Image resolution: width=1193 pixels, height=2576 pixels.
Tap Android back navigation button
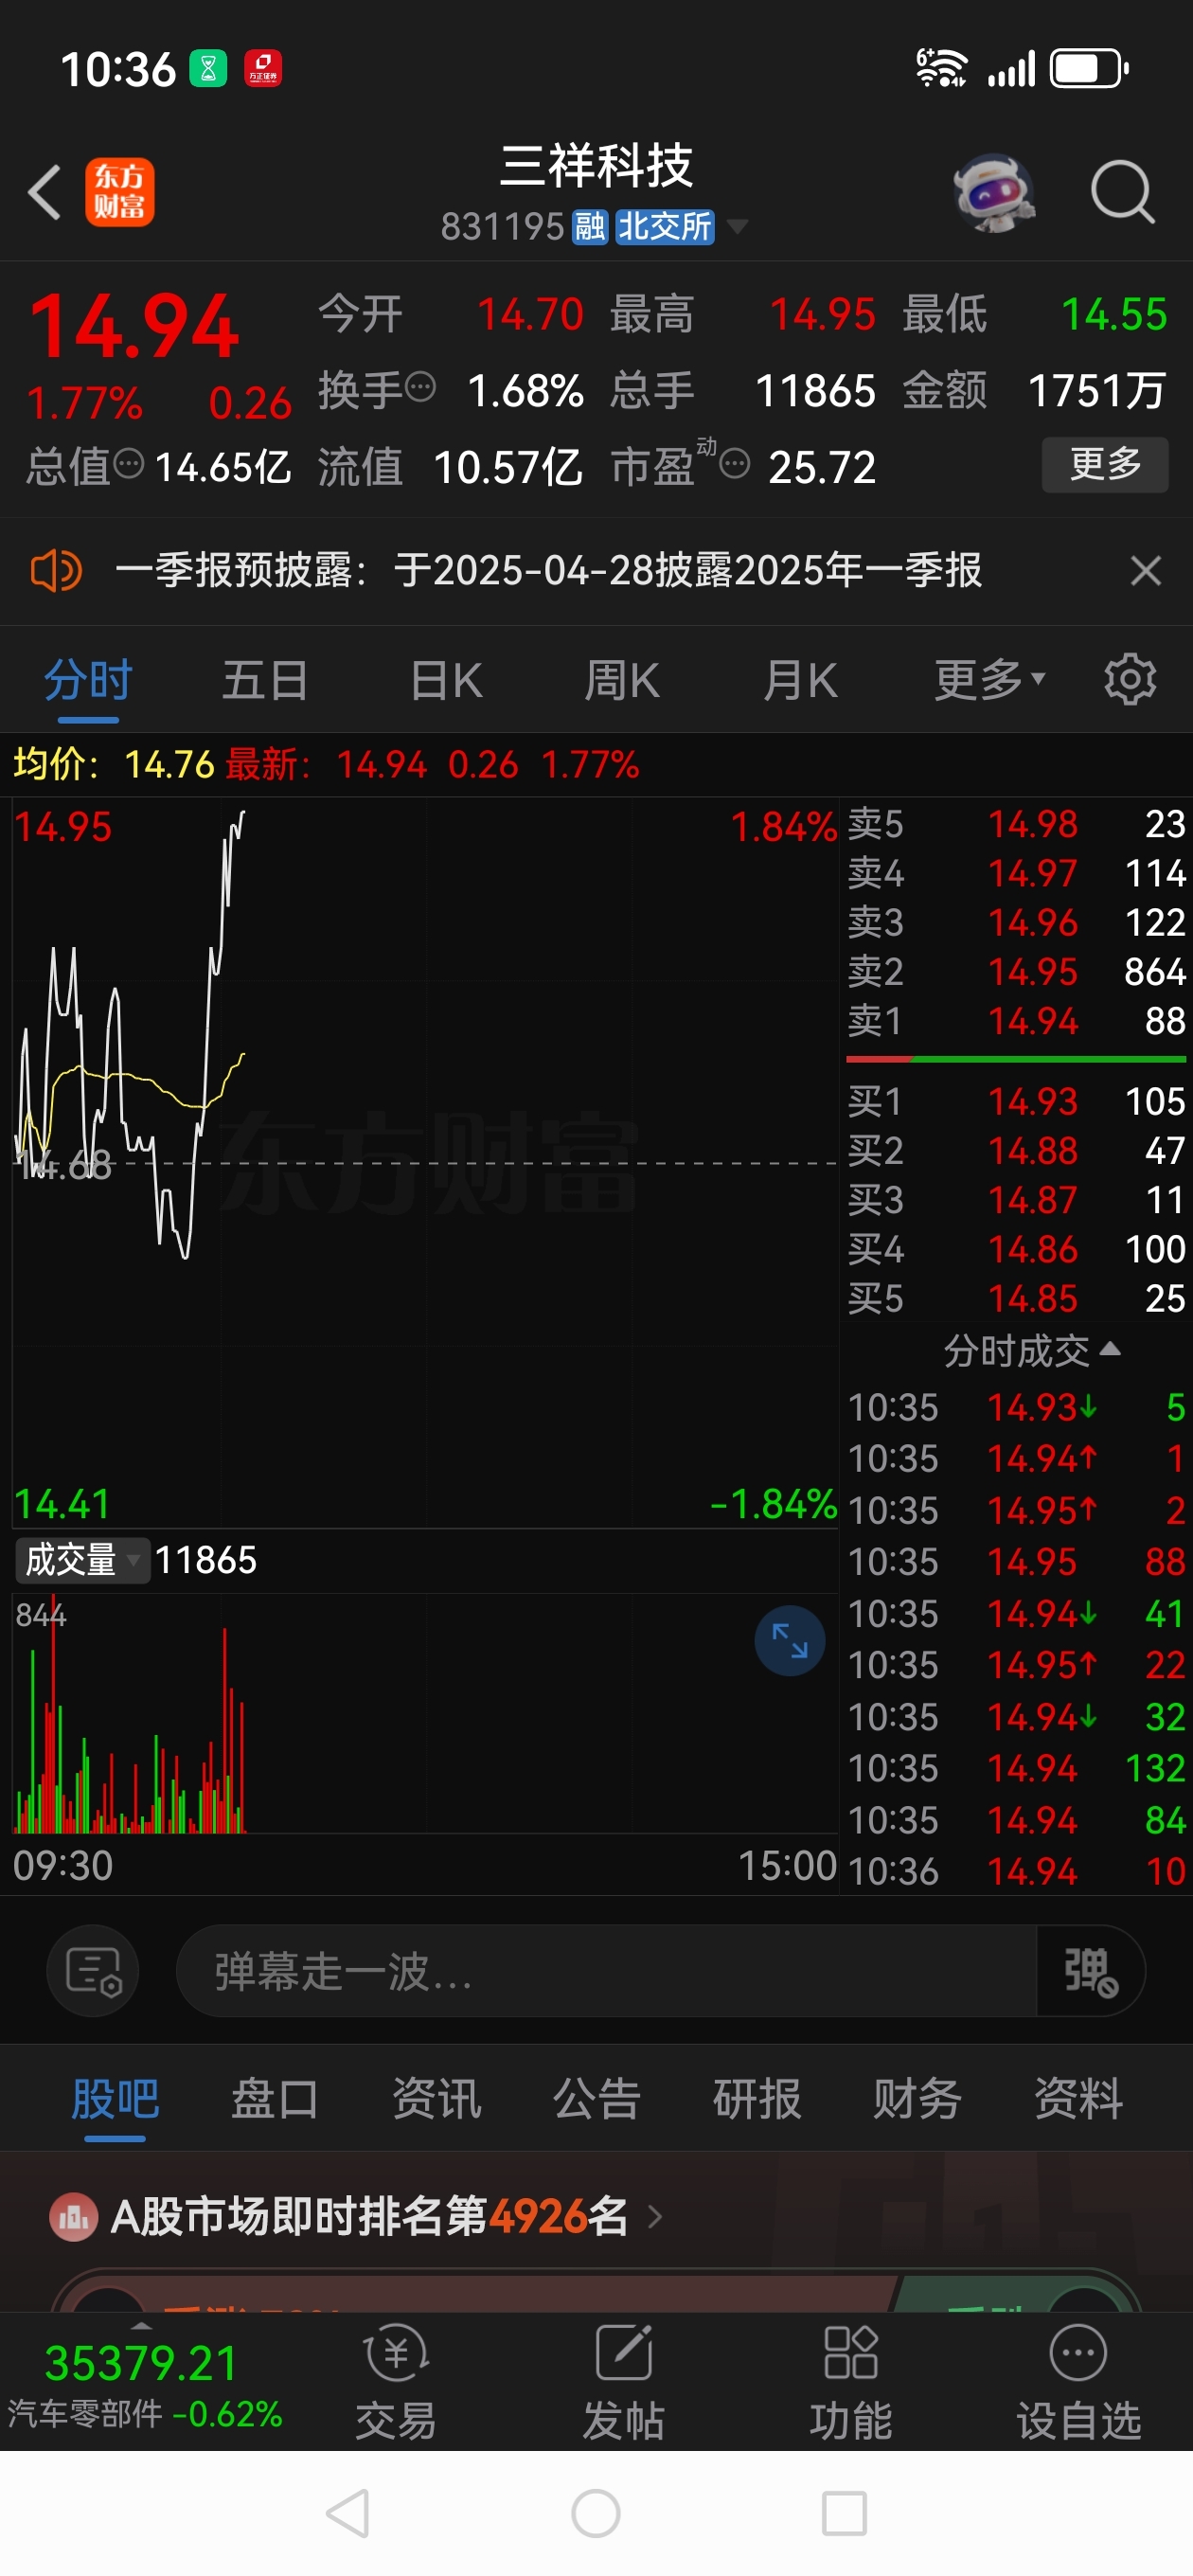[x=349, y=2513]
